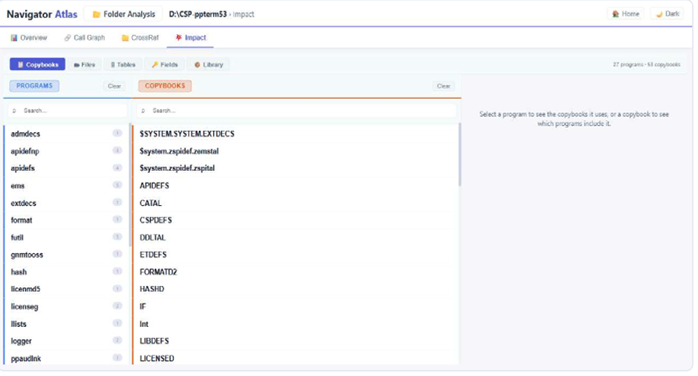
Task: Select the Int copybook
Action: pos(296,323)
